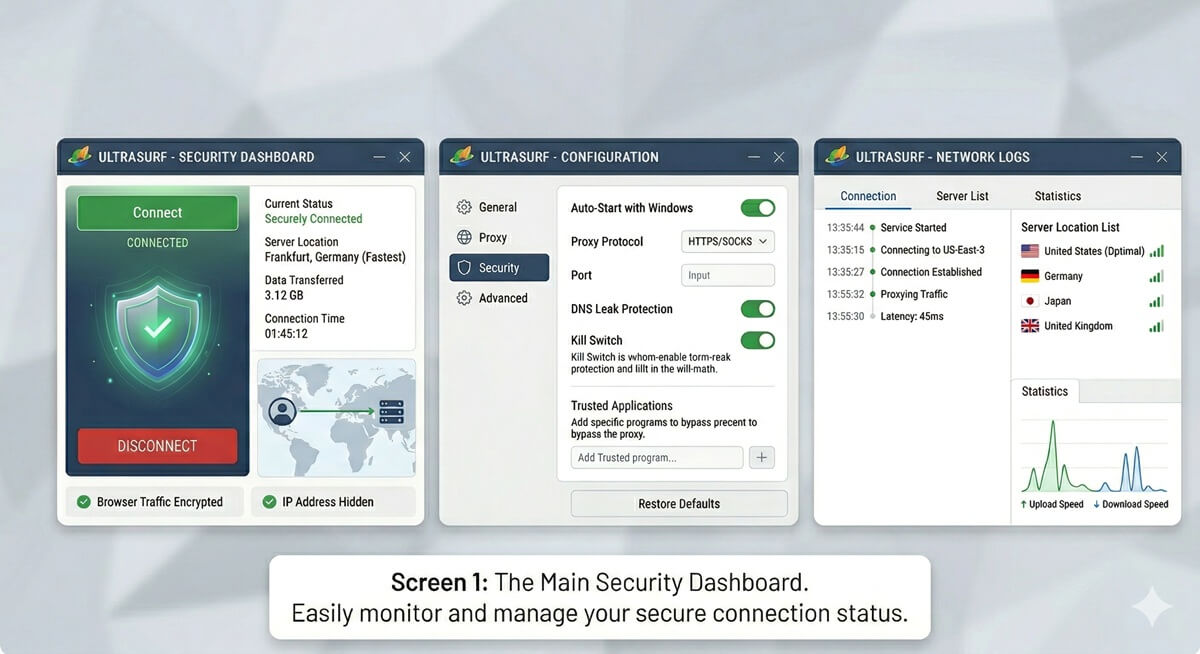
Task: Click the Japan signal strength bars
Action: [1156, 301]
